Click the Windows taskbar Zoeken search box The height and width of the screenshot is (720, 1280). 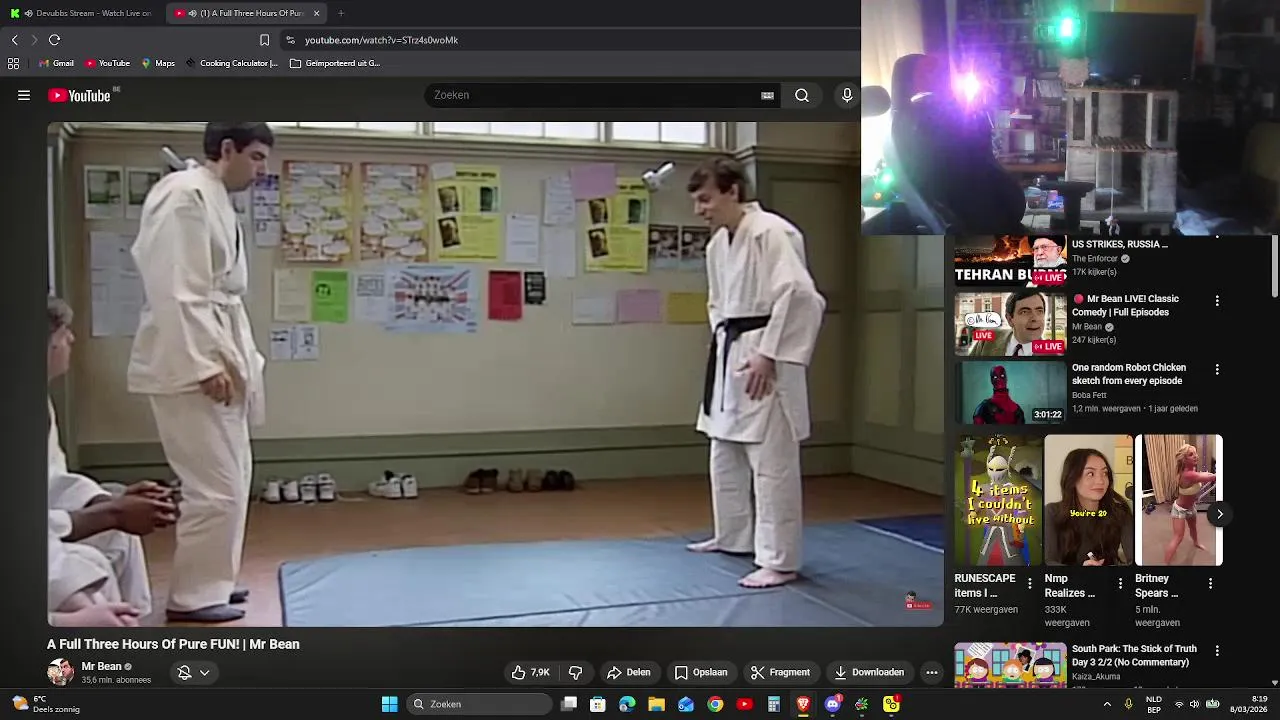point(480,704)
